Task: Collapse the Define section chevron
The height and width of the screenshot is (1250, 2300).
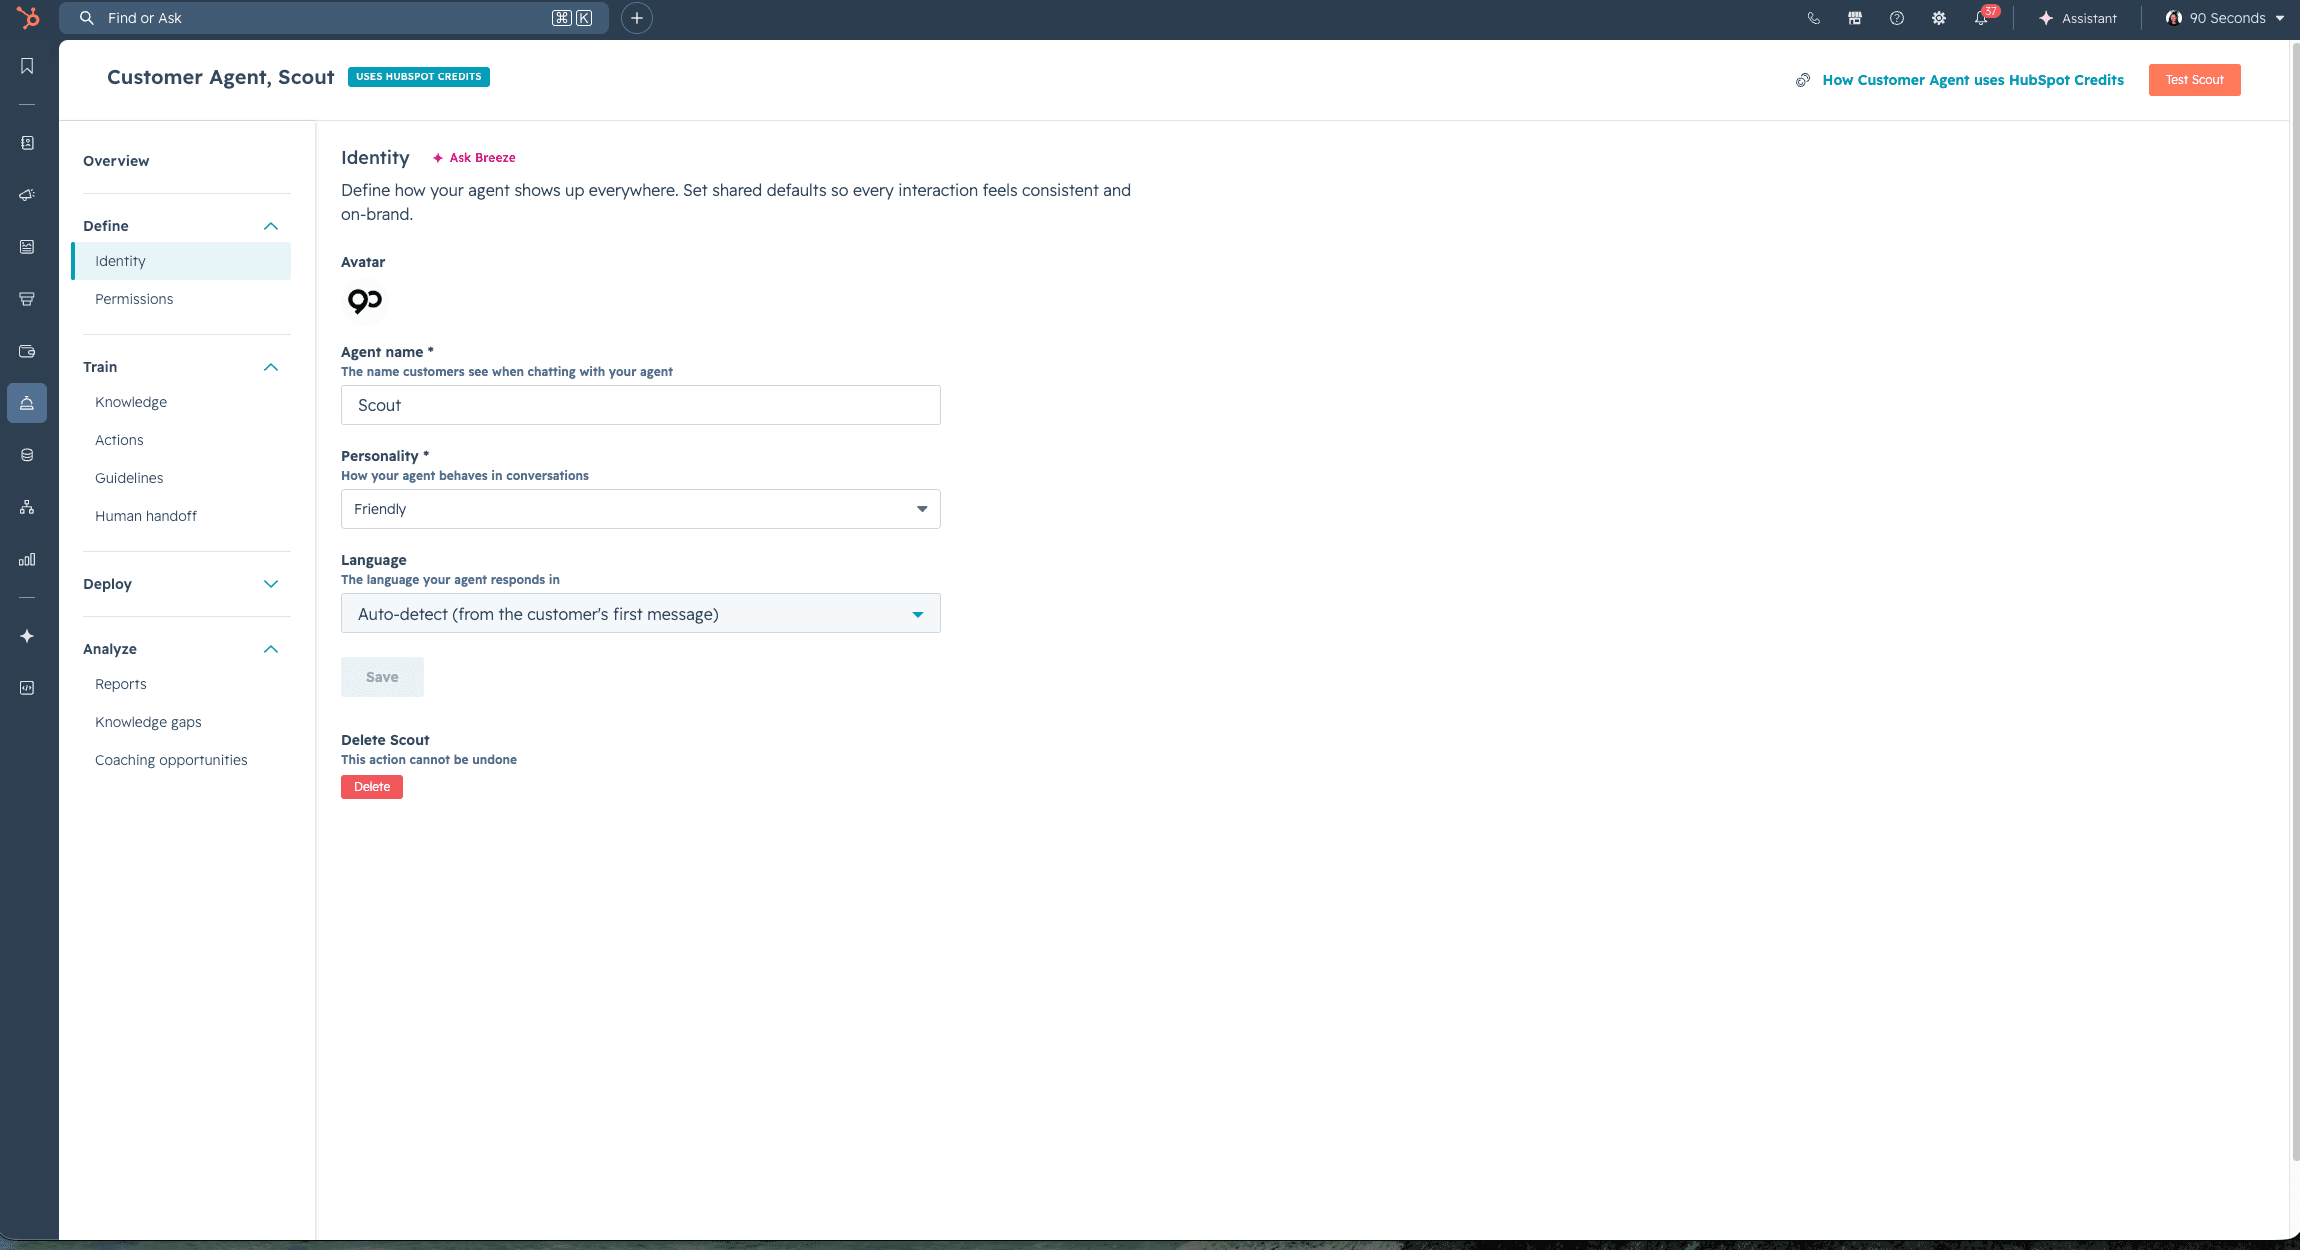Action: point(271,226)
